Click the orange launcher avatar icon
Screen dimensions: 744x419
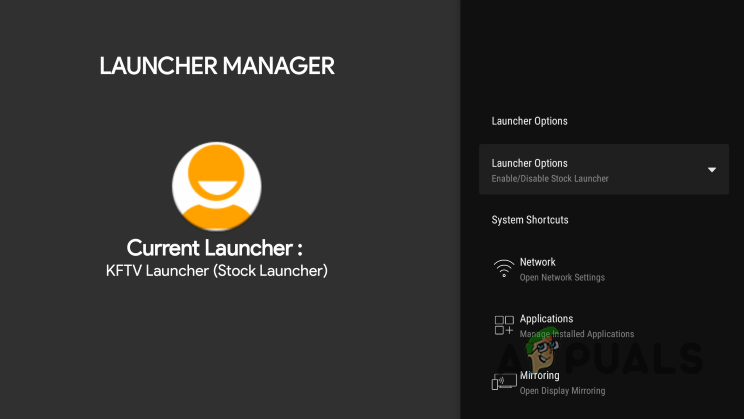[x=216, y=186]
